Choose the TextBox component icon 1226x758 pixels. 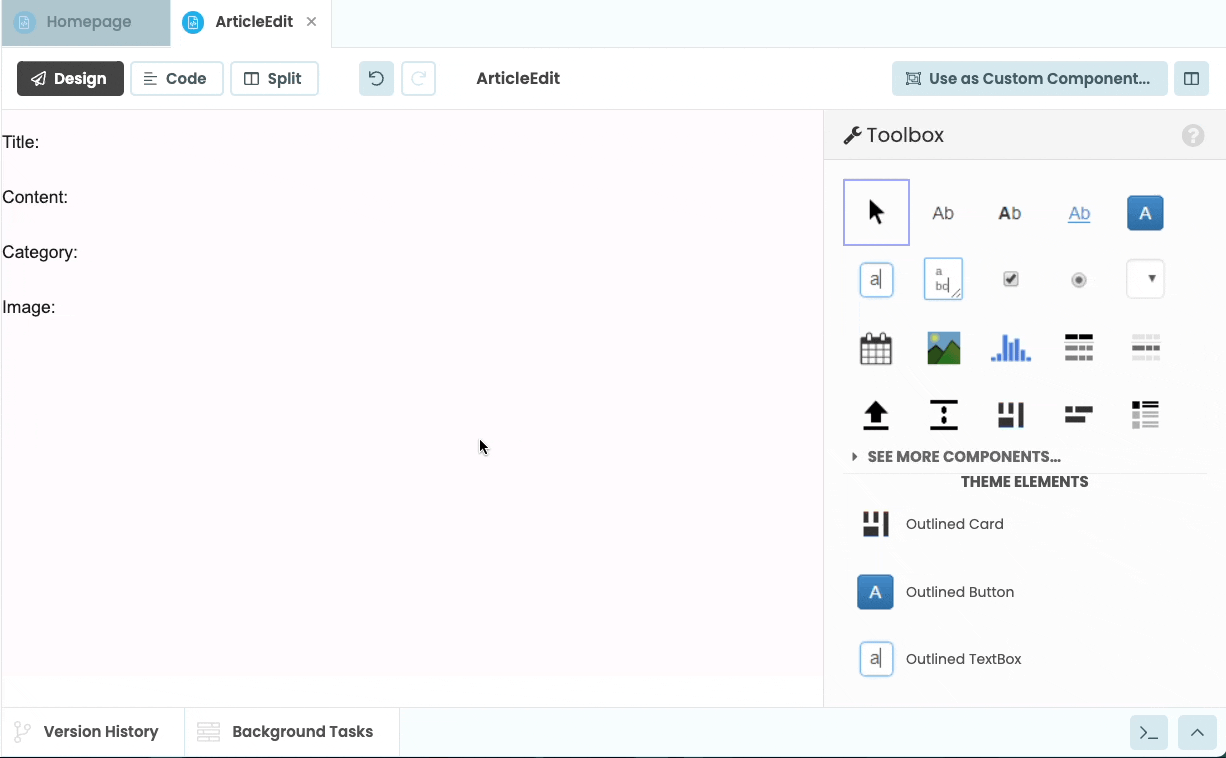click(876, 280)
